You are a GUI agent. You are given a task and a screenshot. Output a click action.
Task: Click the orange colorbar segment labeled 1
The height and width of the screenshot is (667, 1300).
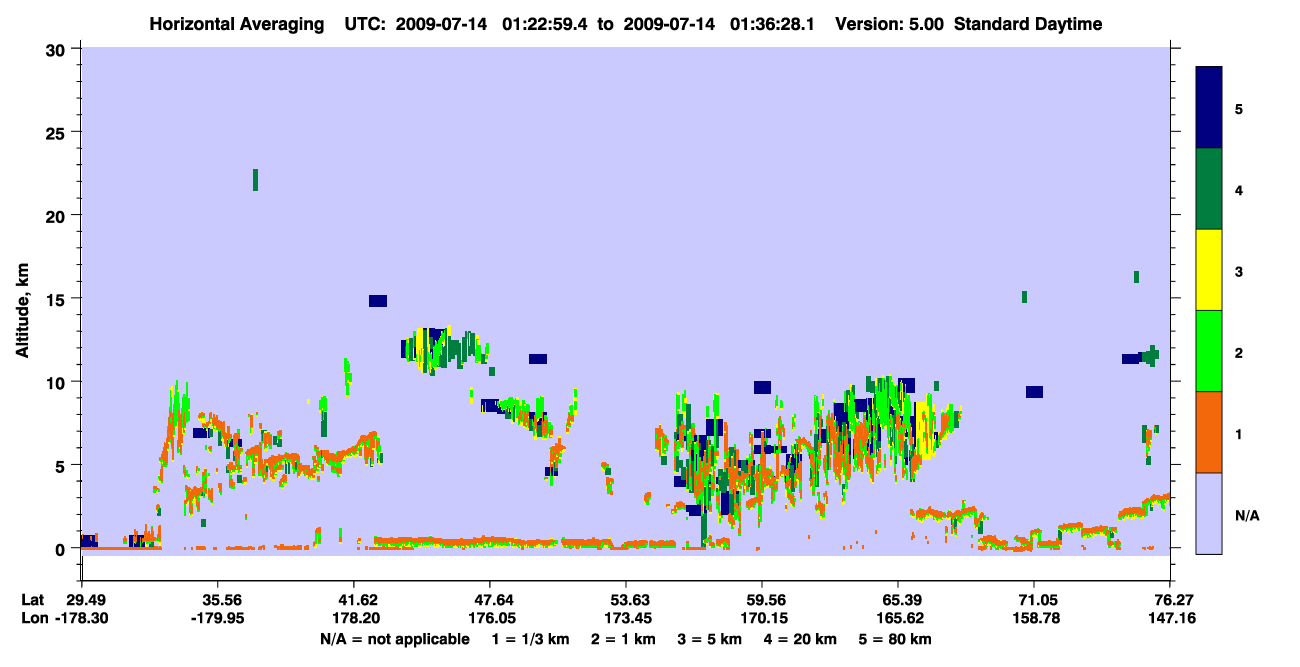pos(1209,432)
